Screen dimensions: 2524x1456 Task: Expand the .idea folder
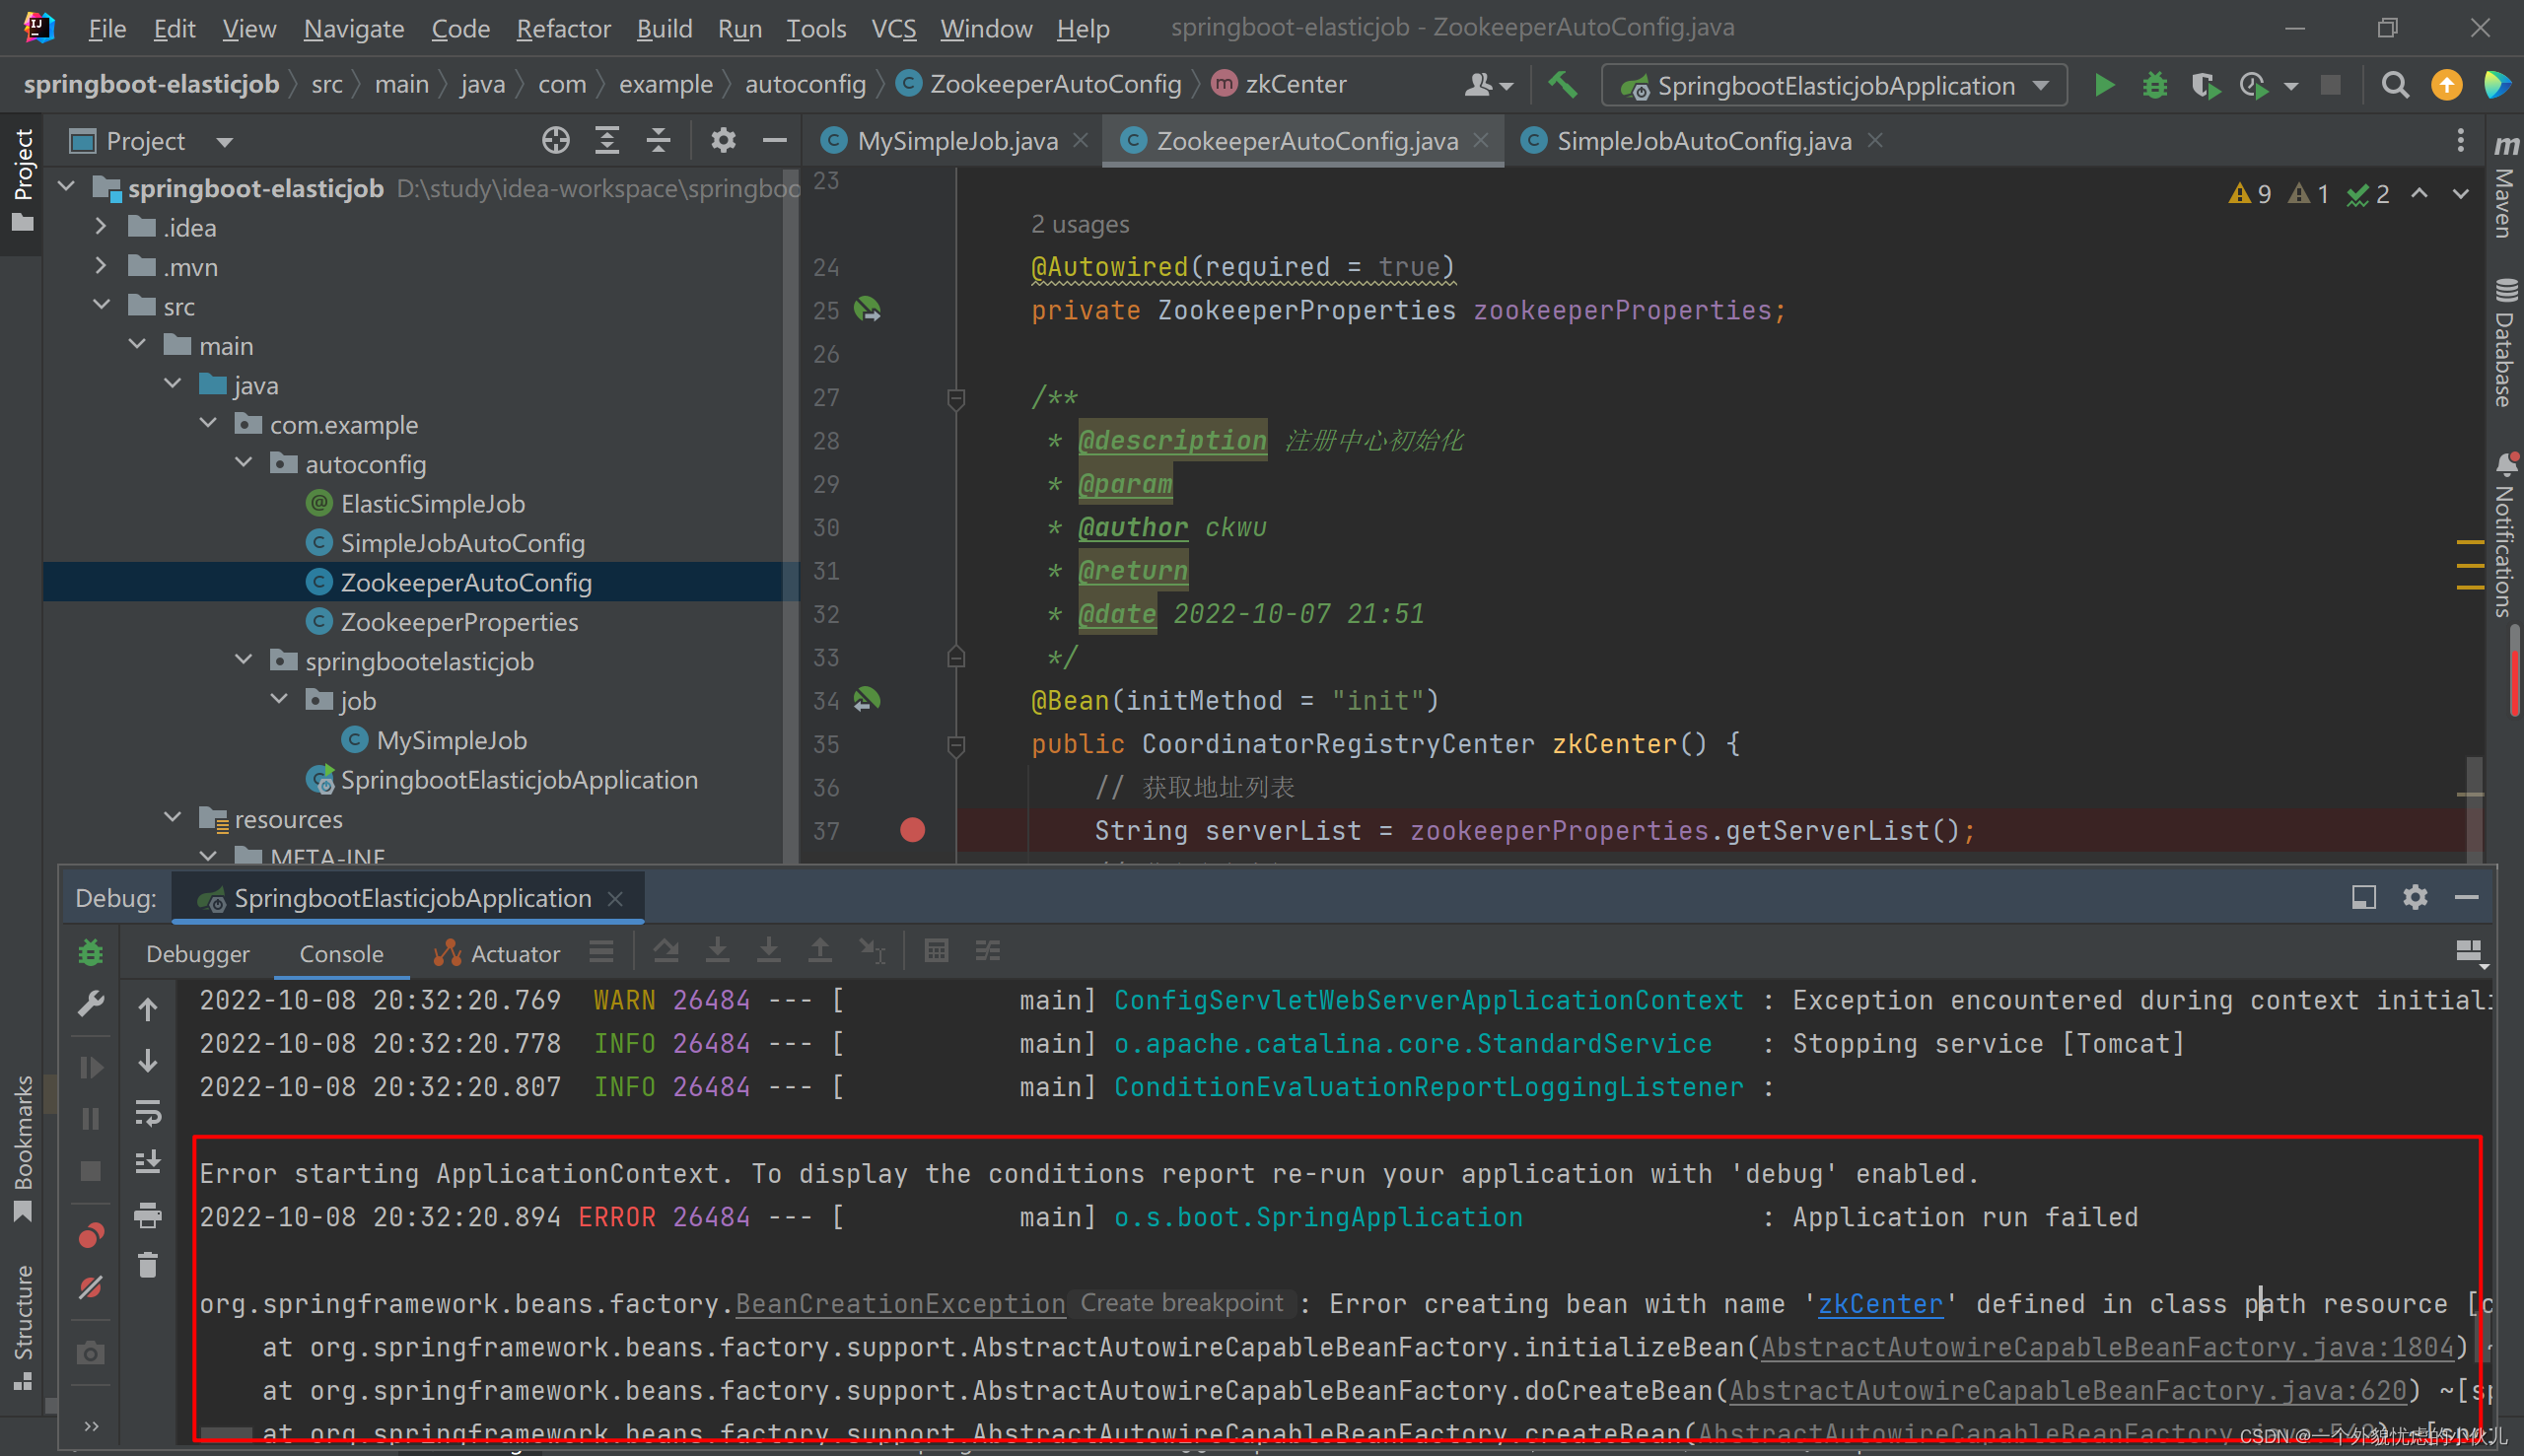click(100, 227)
